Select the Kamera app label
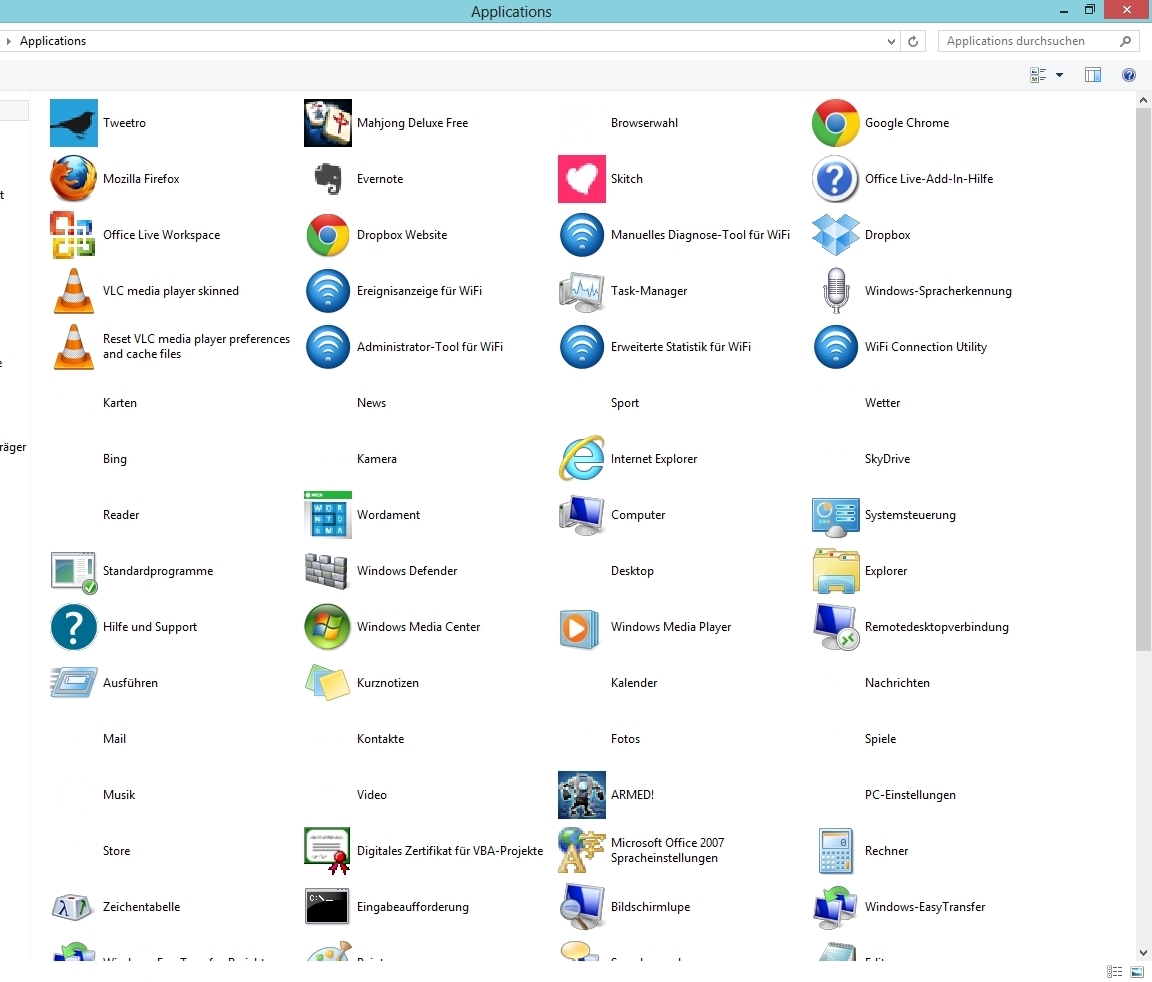1152x982 pixels. (x=377, y=459)
